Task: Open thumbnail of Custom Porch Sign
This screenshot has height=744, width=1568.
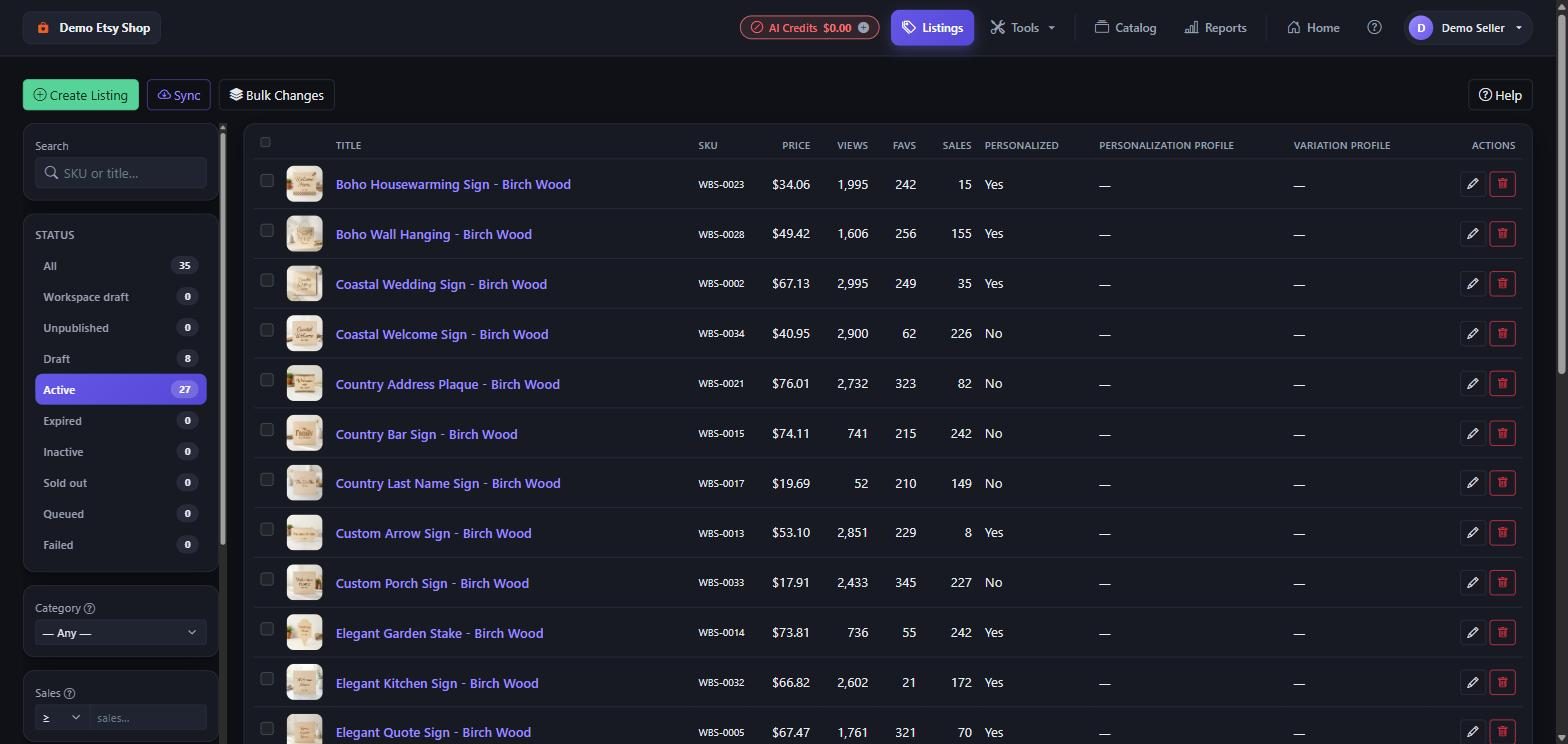Action: 304,583
